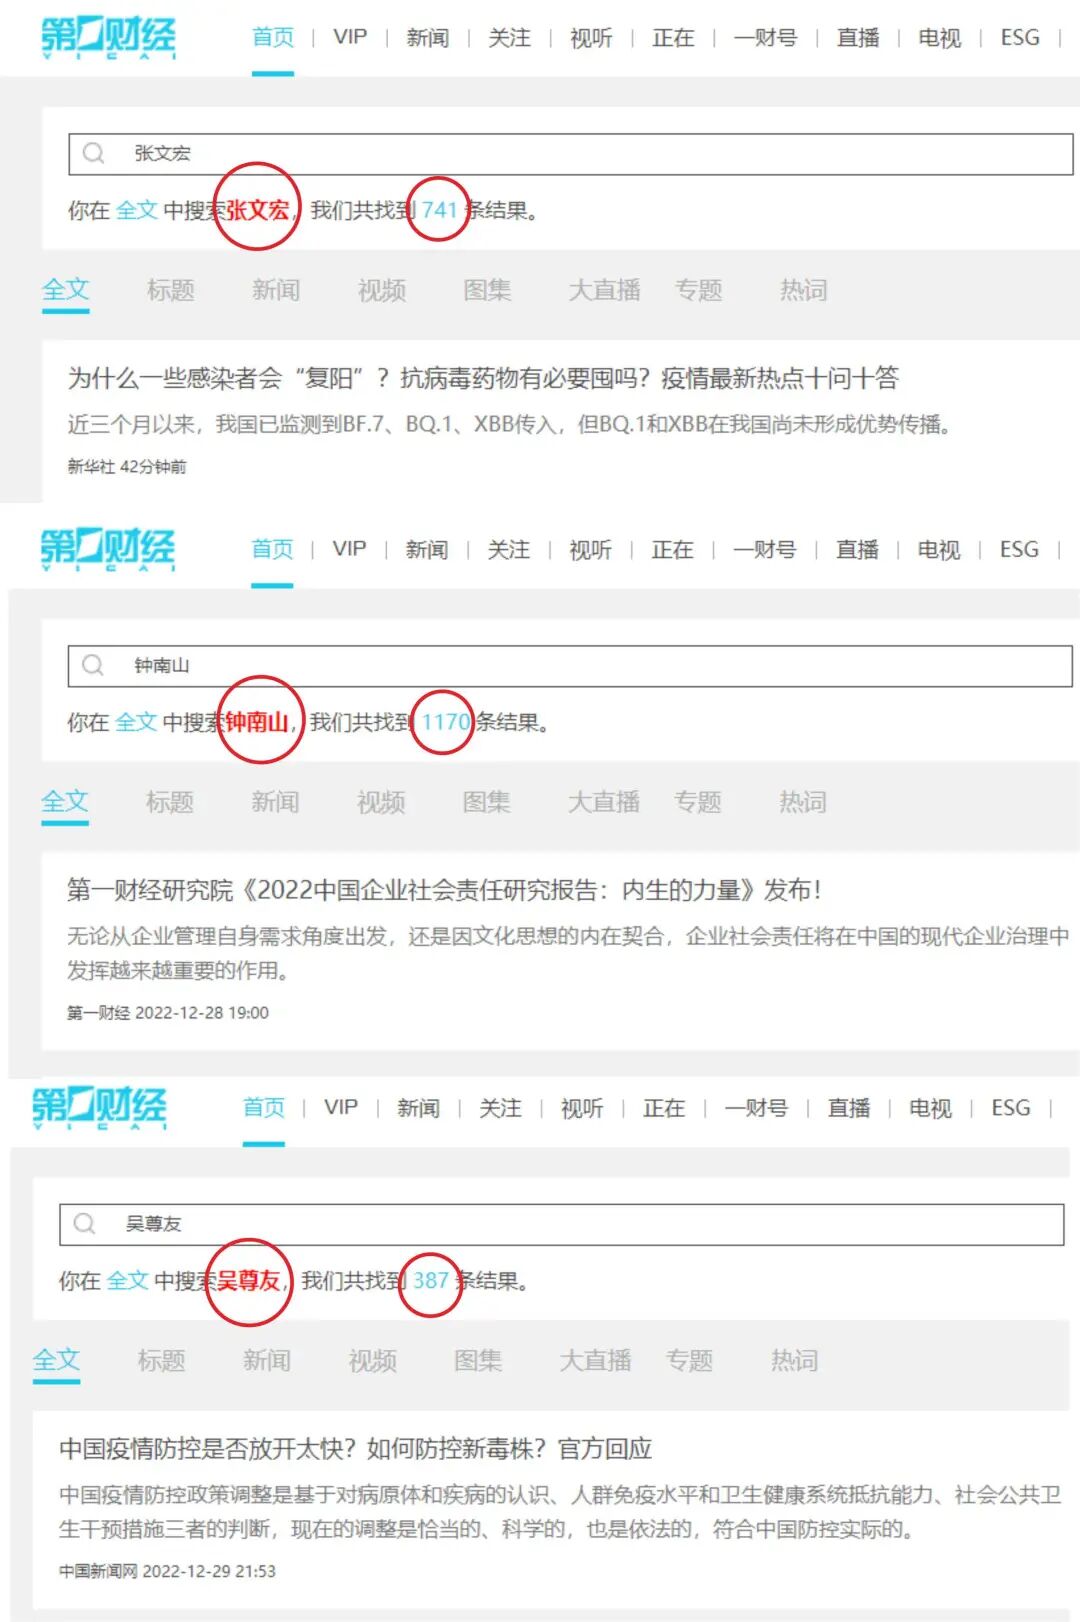Select 大直播 tab under the 张文宏 results
The width and height of the screenshot is (1080, 1622).
point(605,290)
